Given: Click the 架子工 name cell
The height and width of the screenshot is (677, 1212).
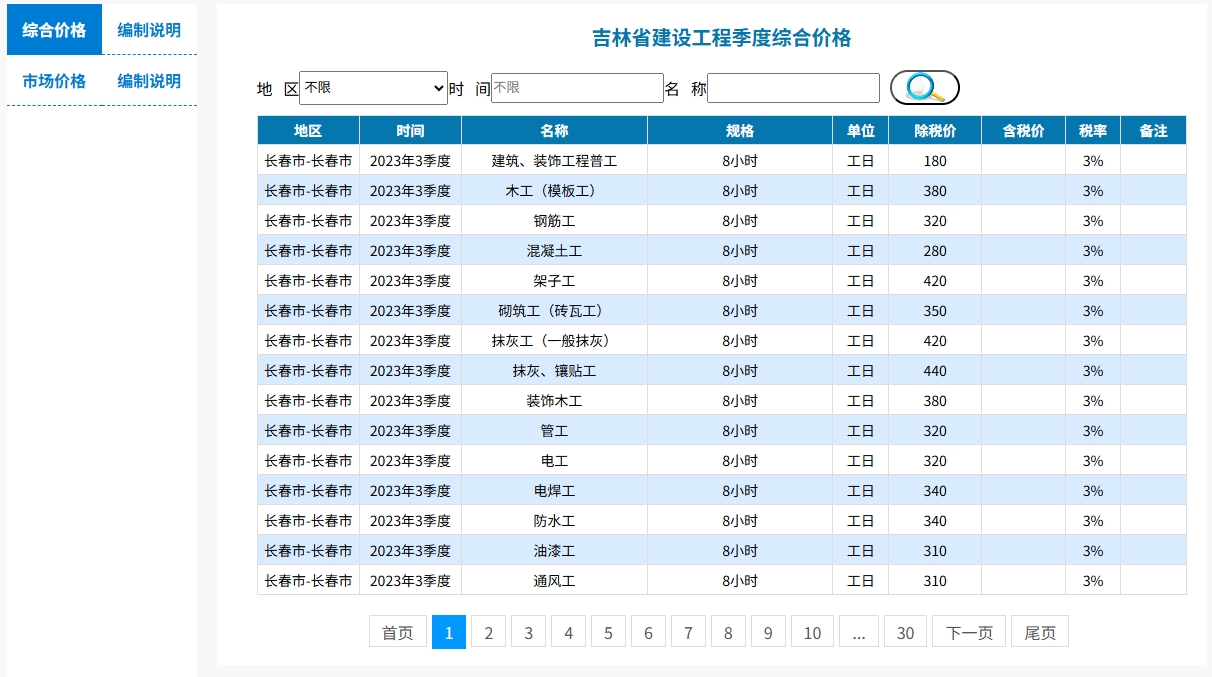Looking at the screenshot, I should [554, 281].
